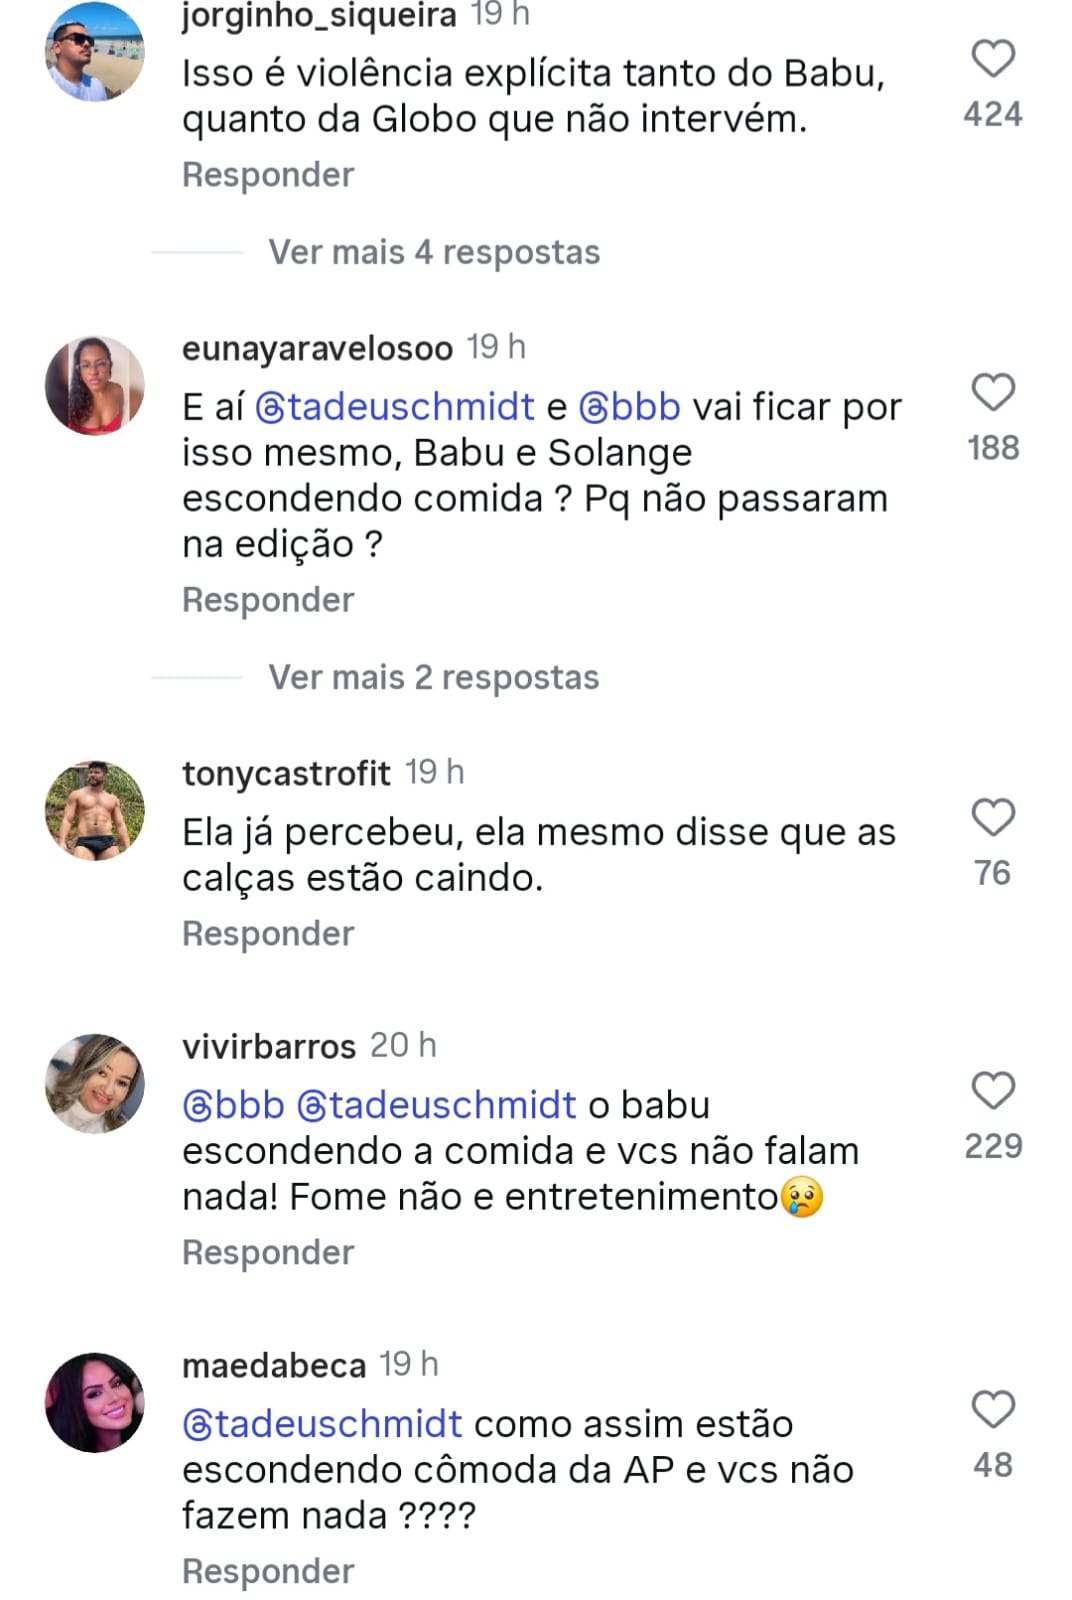Open @bbb mention in vivirbarros's comment
1072x1600 pixels.
point(234,1105)
